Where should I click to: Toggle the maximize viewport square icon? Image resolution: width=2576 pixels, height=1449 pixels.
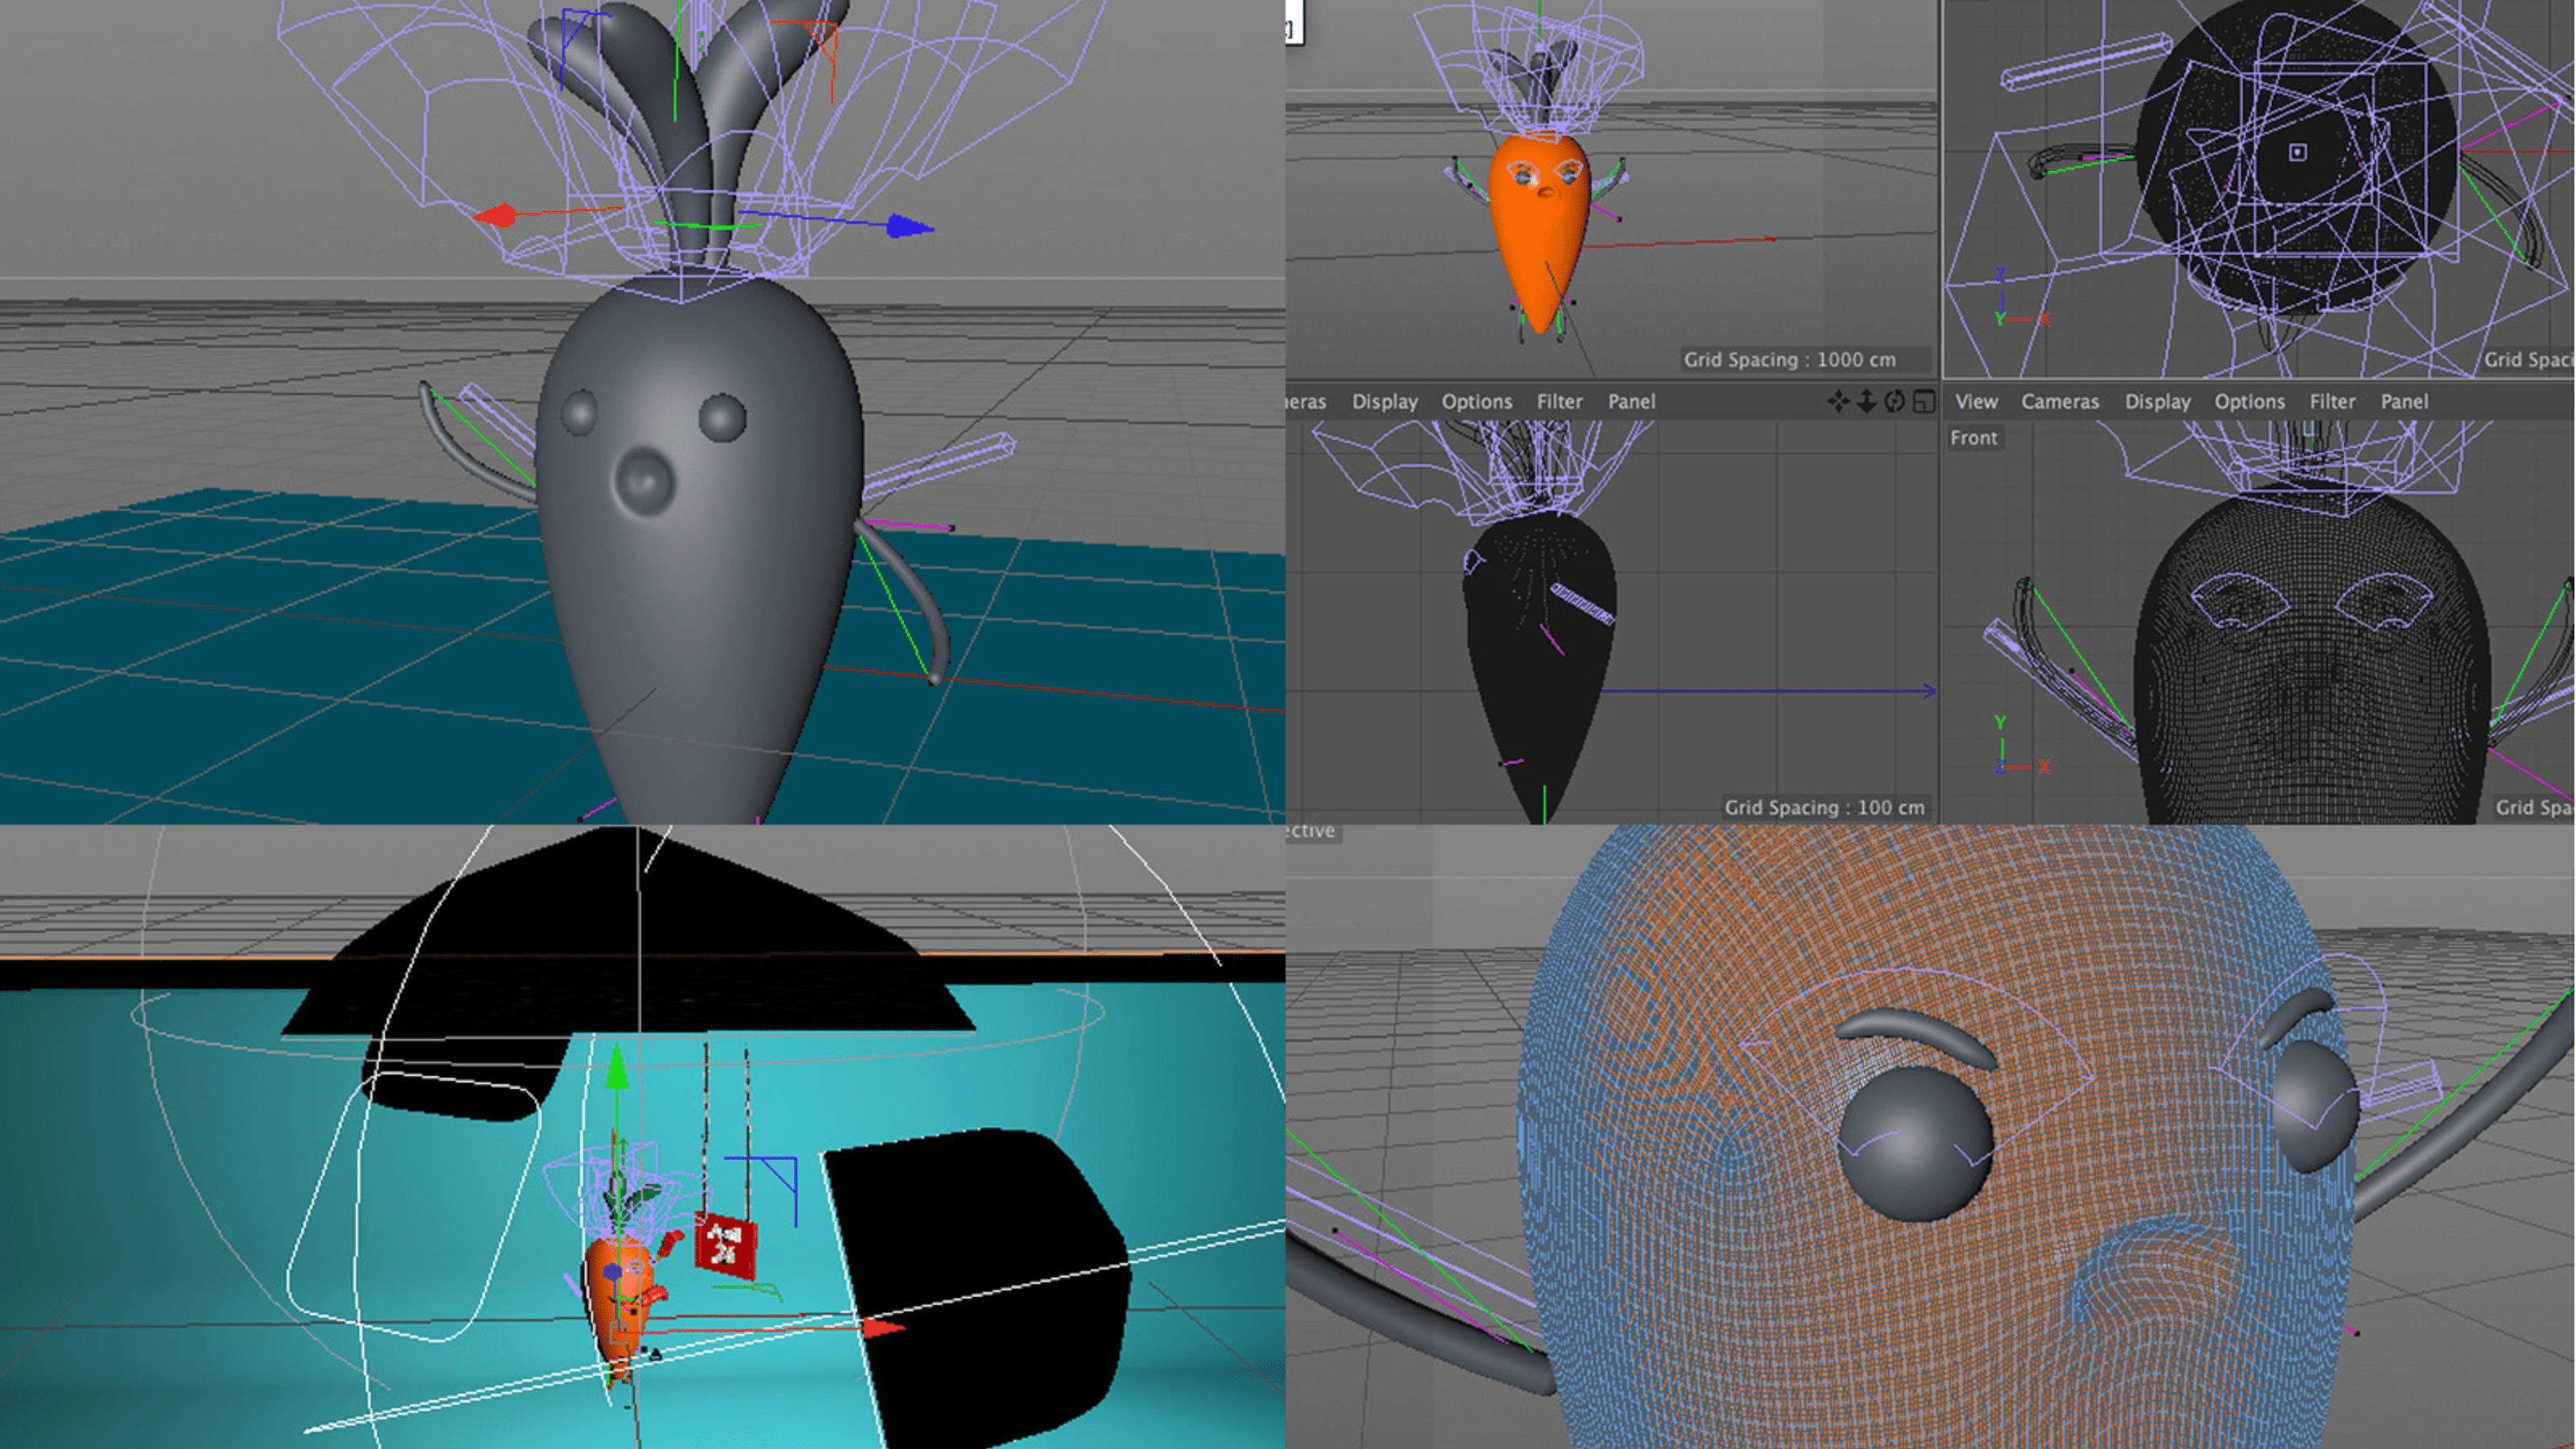click(x=1923, y=401)
